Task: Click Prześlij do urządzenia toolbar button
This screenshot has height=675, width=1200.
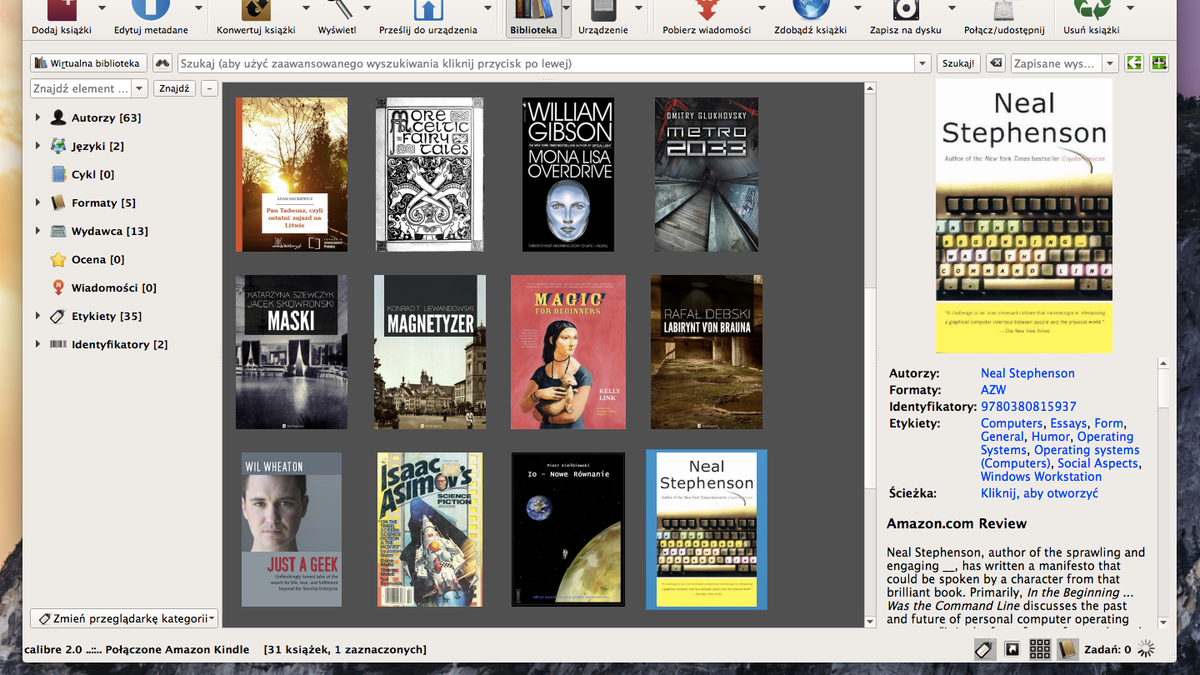Action: click(428, 20)
